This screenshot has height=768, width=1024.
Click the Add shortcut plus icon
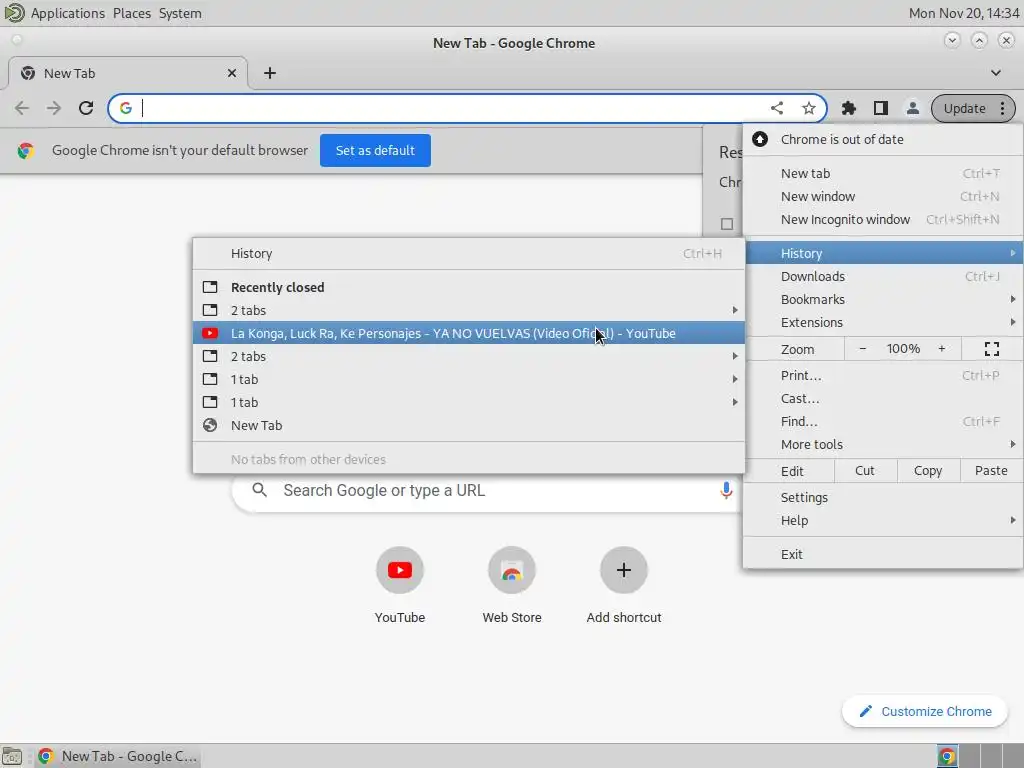tap(624, 570)
